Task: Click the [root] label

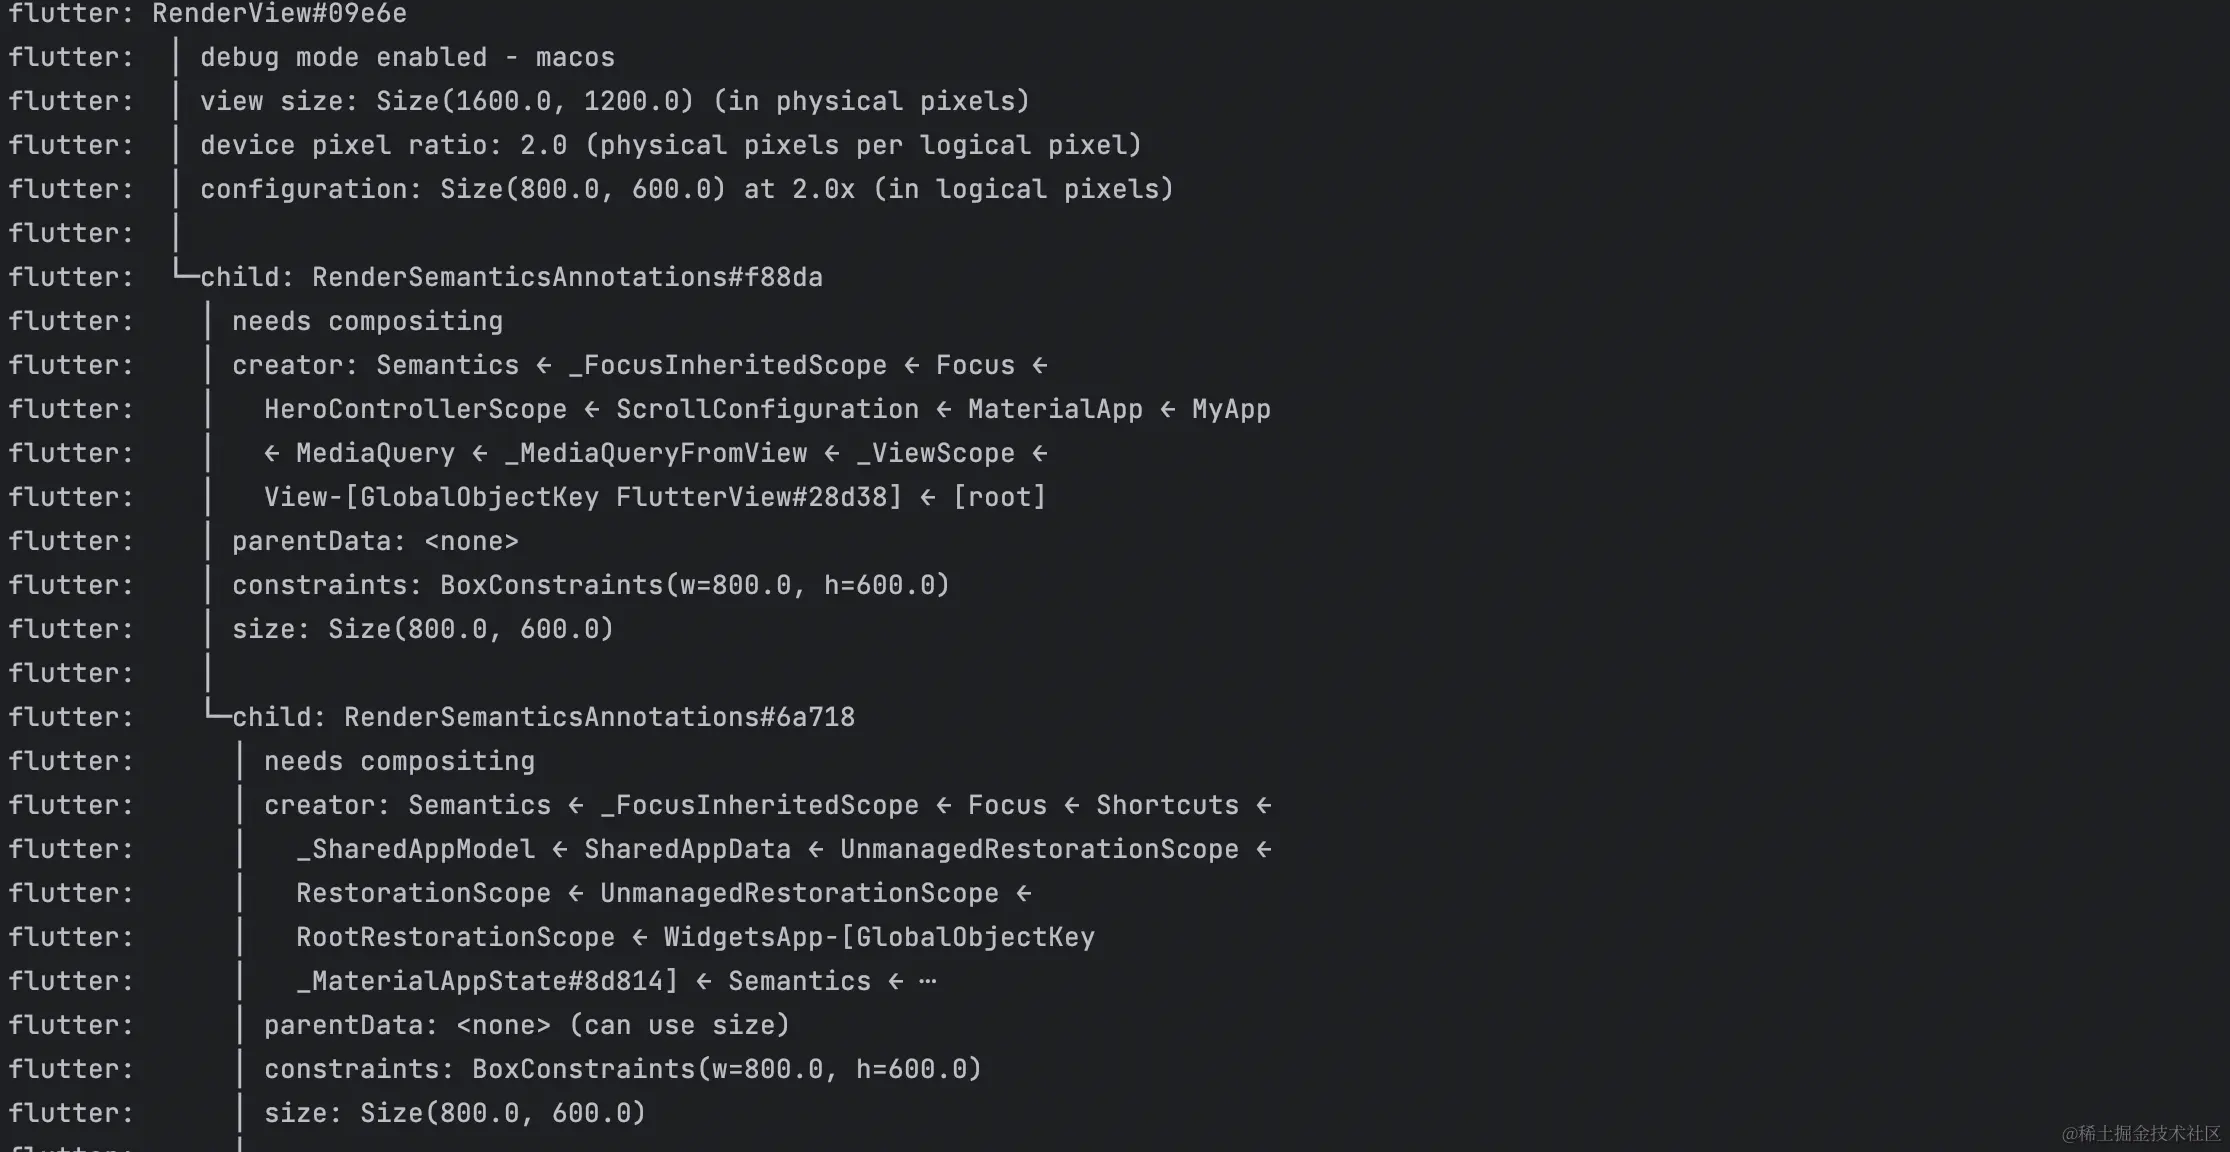Action: 999,497
